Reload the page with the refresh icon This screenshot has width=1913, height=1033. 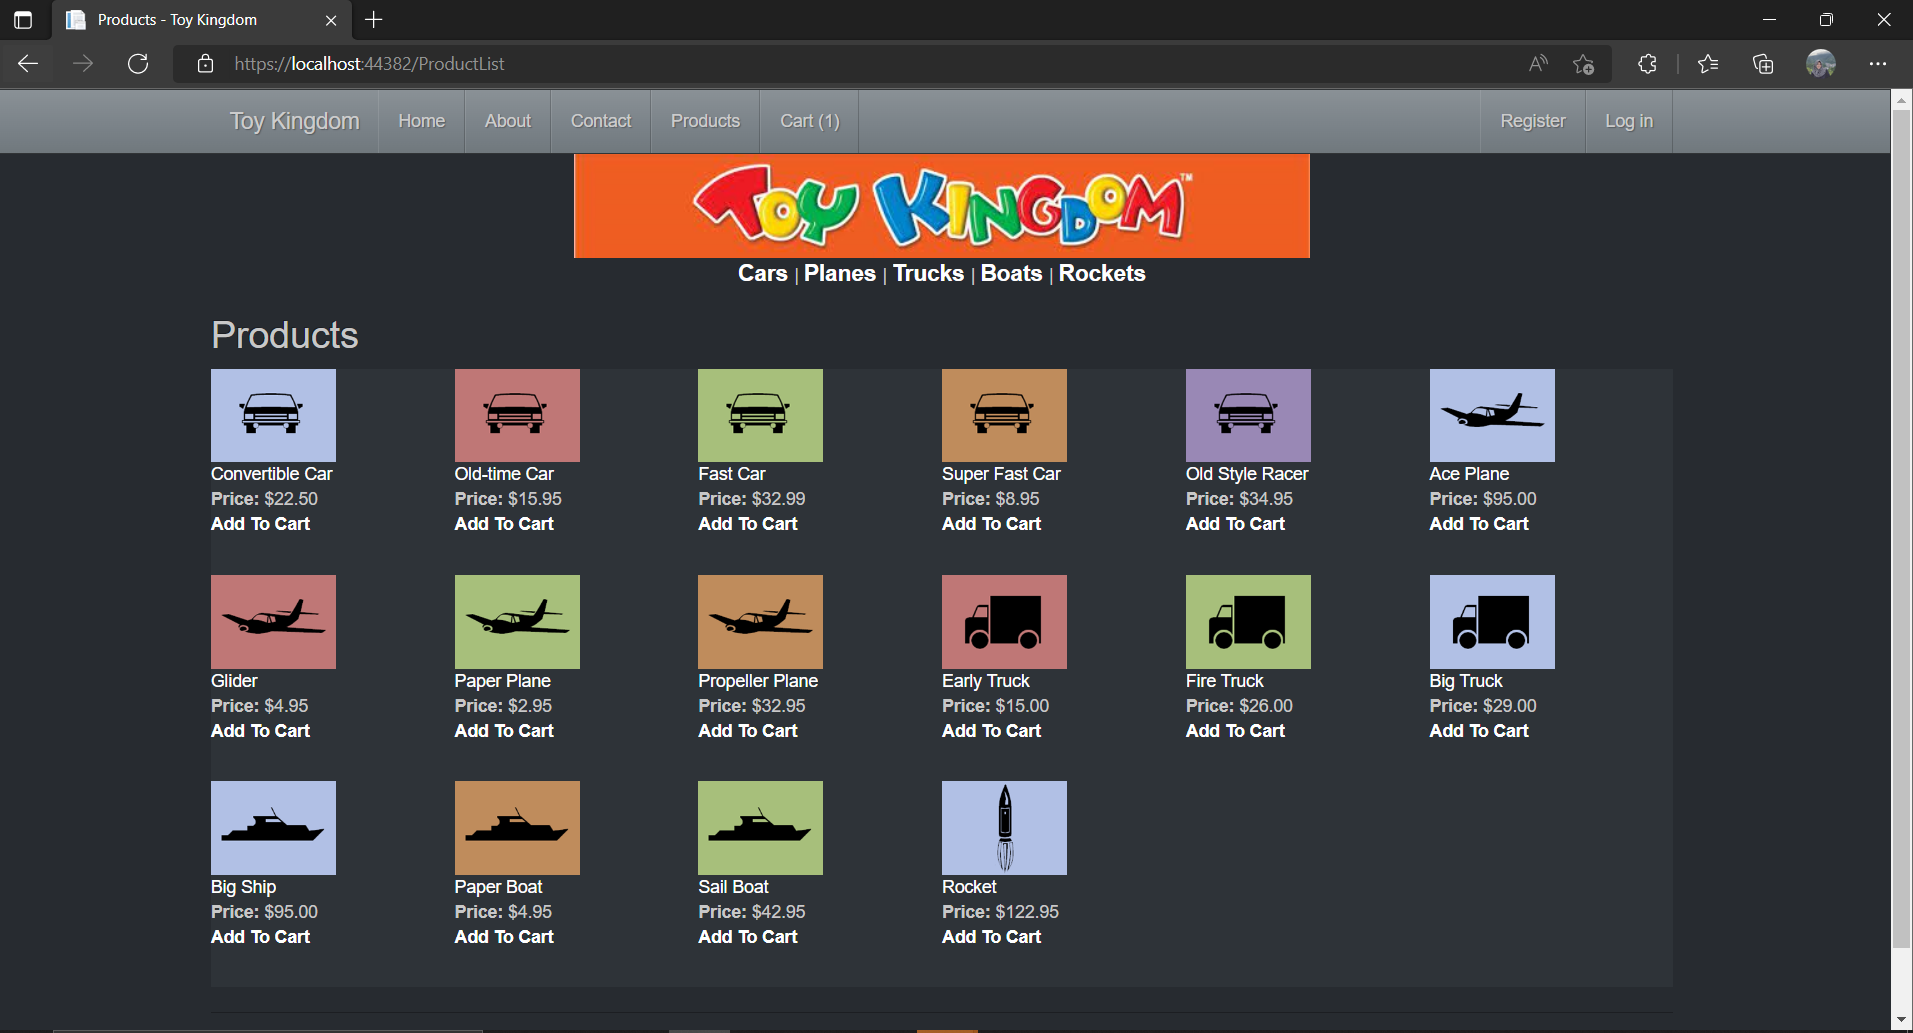(x=138, y=64)
